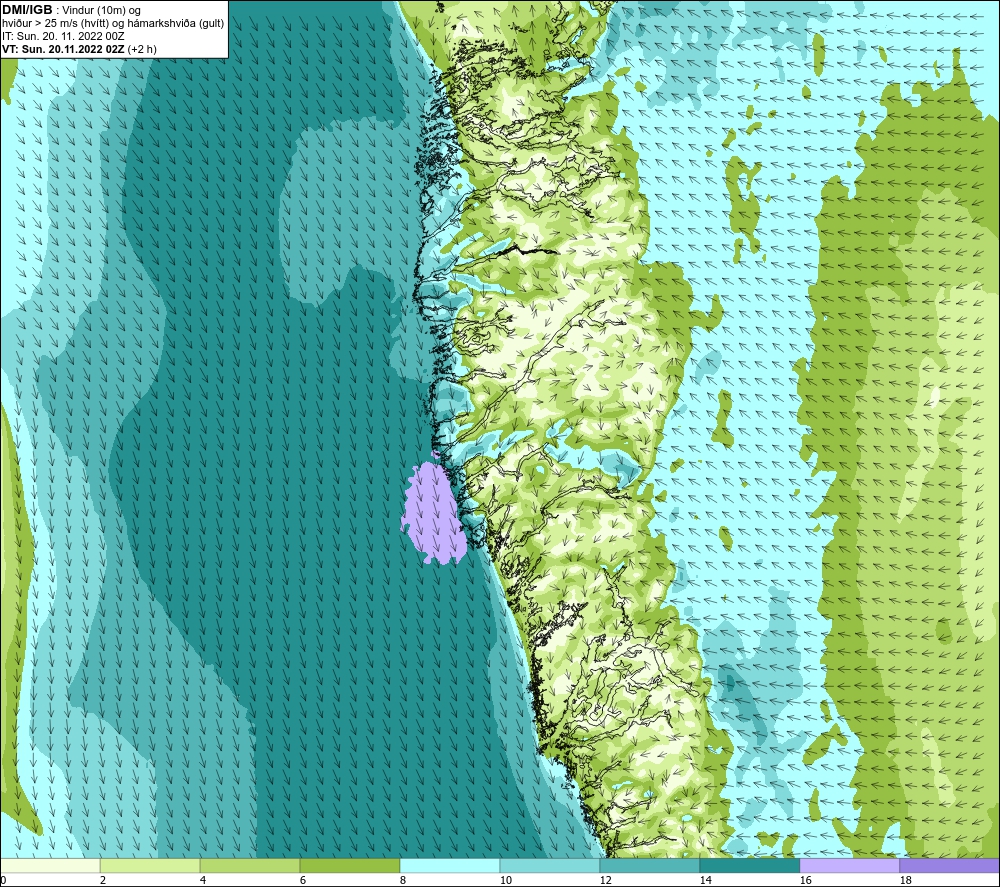The width and height of the screenshot is (1000, 887).
Task: Click the 'IT: Sun. 20. 11. 2022 00Z' line
Action: [63, 36]
